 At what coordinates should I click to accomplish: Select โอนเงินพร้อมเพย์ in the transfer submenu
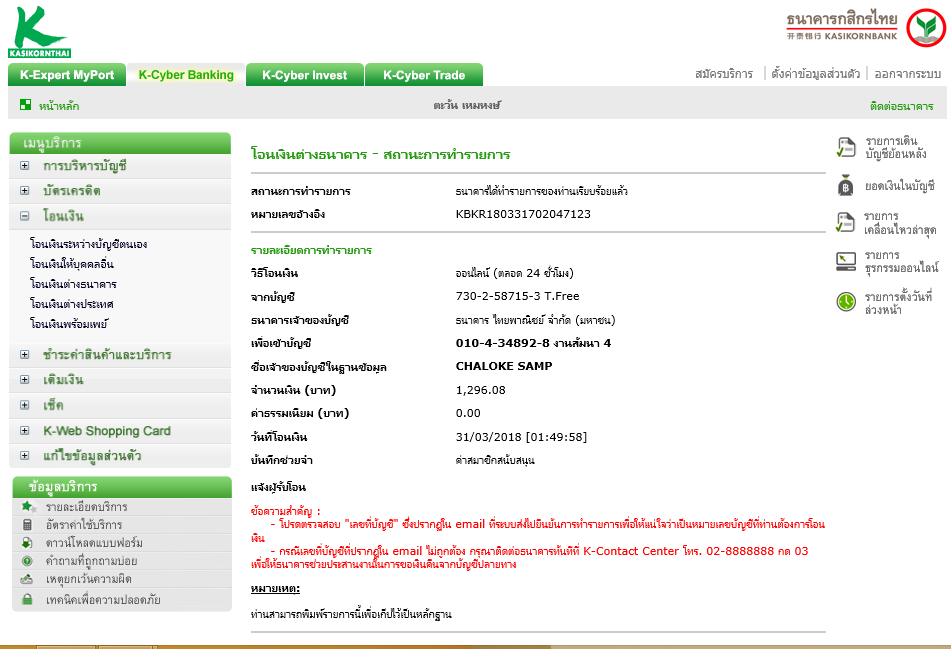[x=69, y=324]
